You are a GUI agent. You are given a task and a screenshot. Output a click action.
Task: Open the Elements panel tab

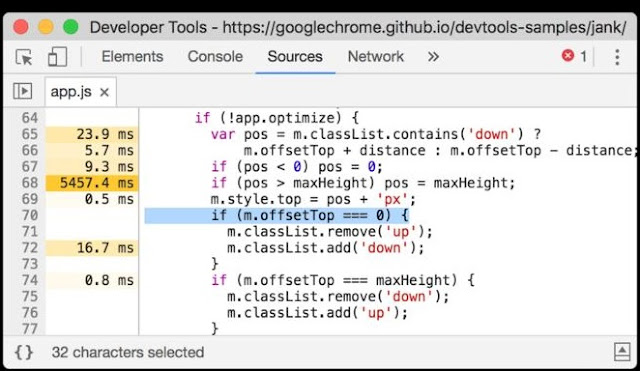pos(132,56)
